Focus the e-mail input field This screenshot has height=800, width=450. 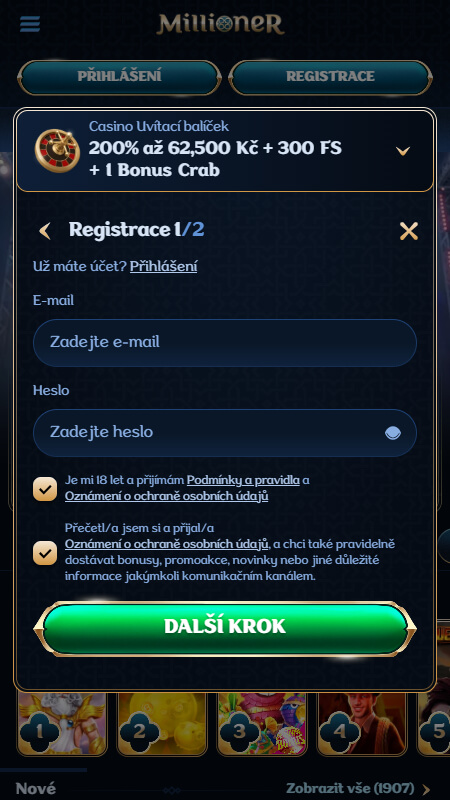pyautogui.click(x=225, y=342)
